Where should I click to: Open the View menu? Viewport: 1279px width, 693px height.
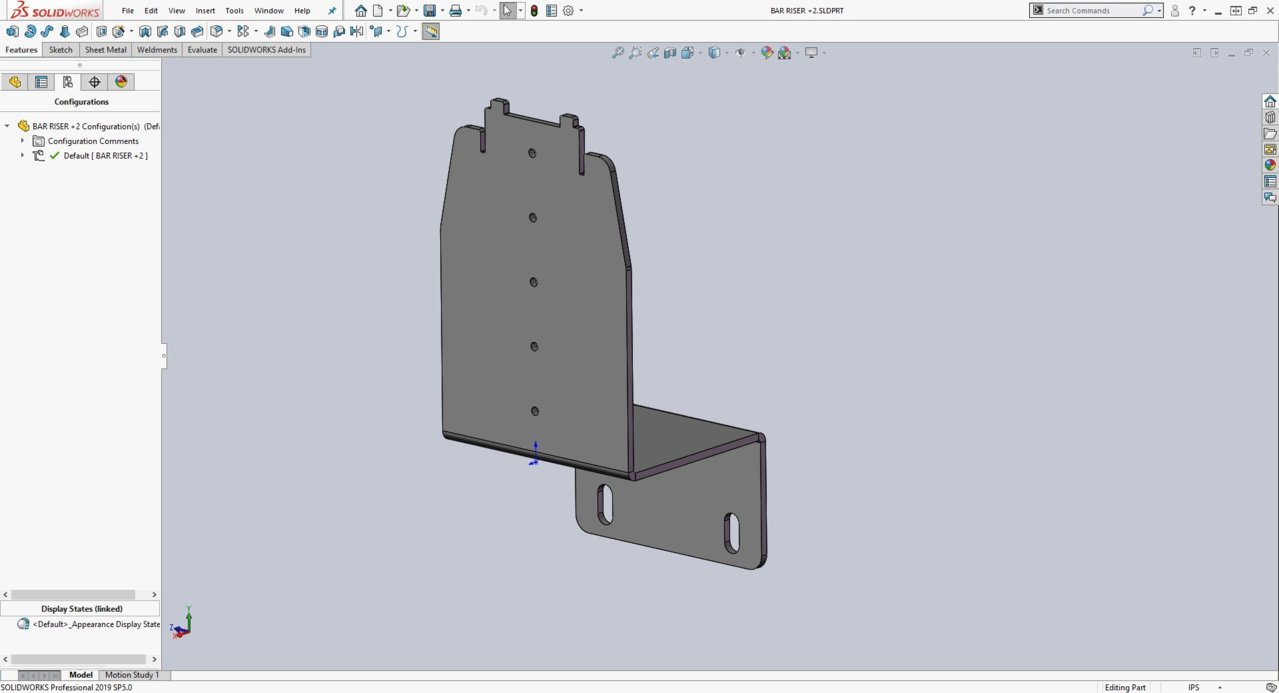tap(177, 11)
